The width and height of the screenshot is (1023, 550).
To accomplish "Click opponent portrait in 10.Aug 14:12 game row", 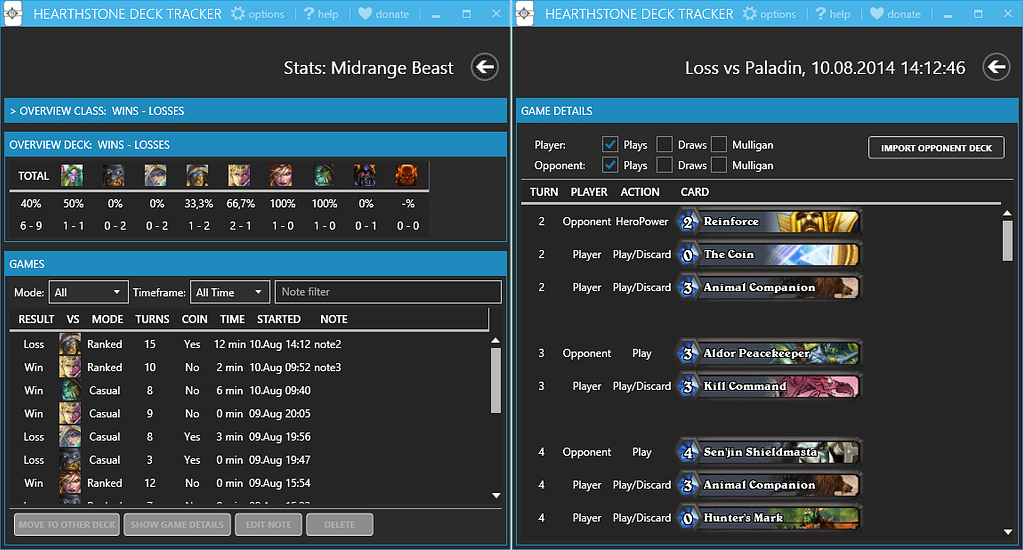I will click(70, 344).
